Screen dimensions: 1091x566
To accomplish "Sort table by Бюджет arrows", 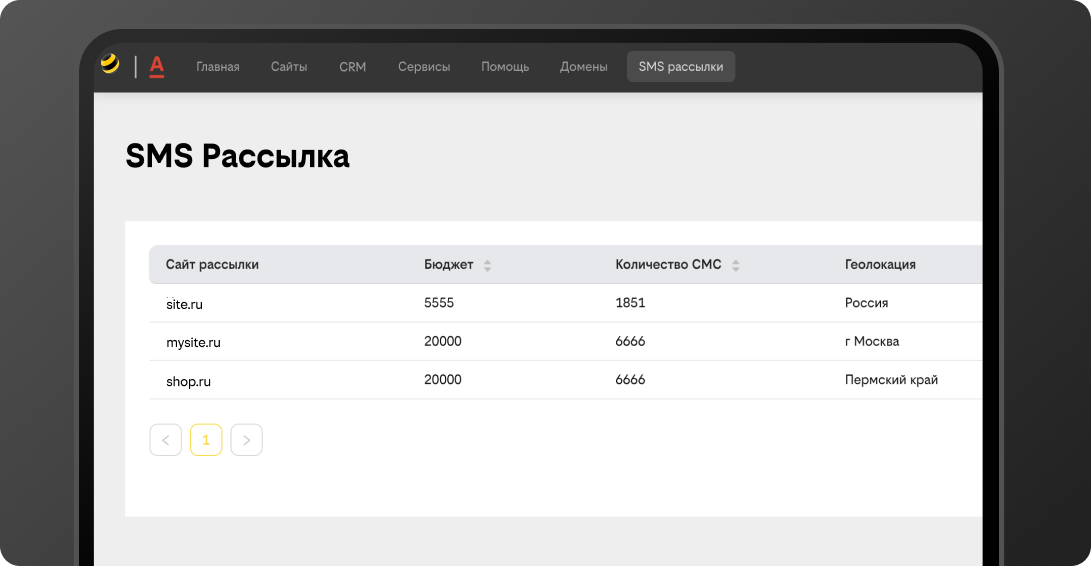I will point(487,265).
